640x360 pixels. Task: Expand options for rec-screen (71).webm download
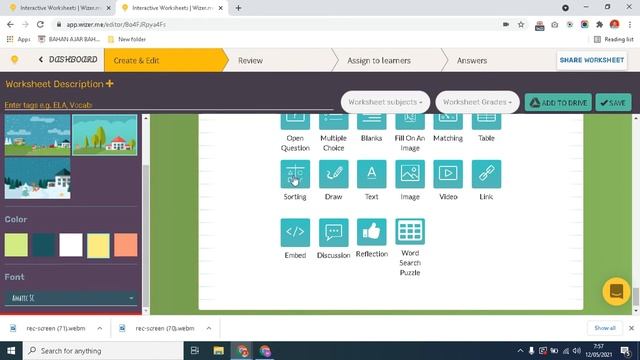coord(100,328)
